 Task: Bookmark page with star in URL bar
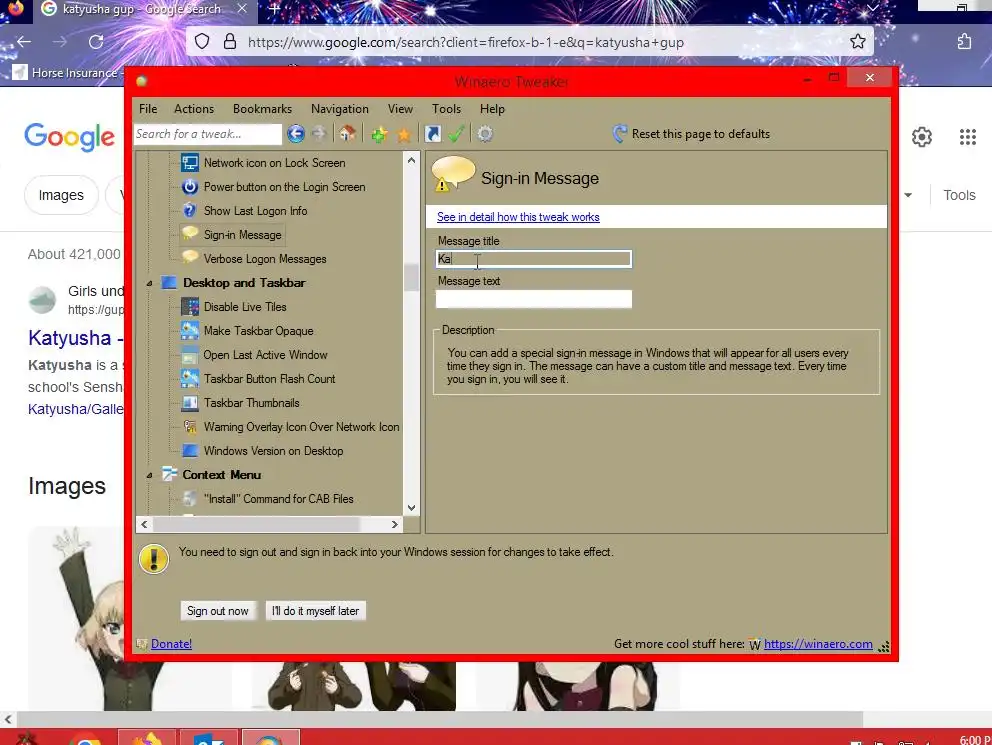click(x=858, y=42)
